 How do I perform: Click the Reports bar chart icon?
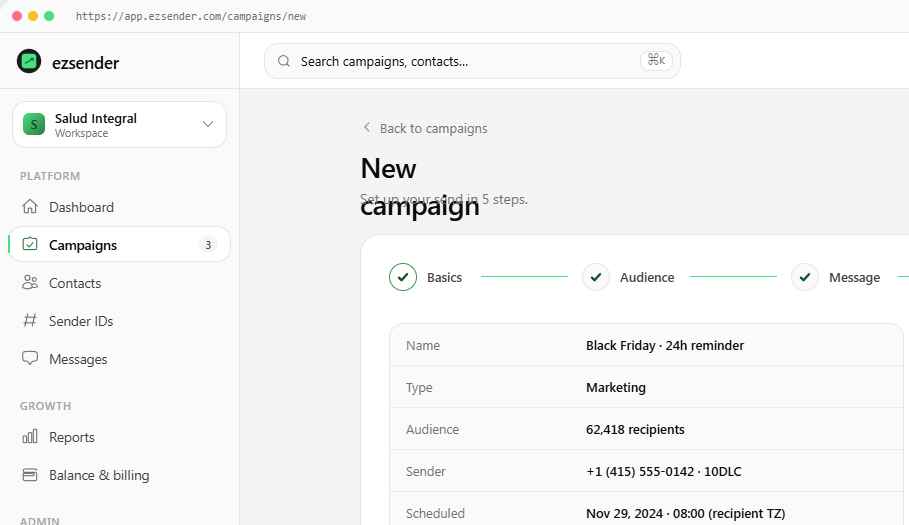(x=30, y=436)
